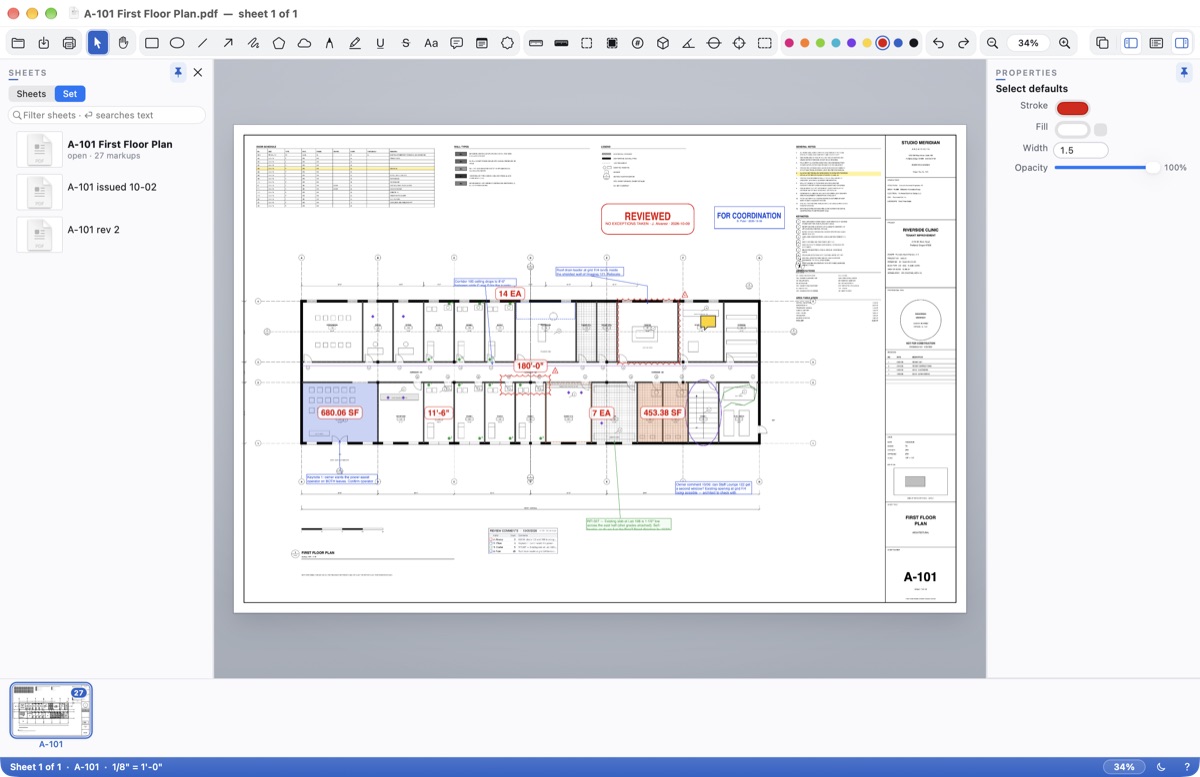
Task: Select the Cloud markup tool
Action: tap(304, 43)
